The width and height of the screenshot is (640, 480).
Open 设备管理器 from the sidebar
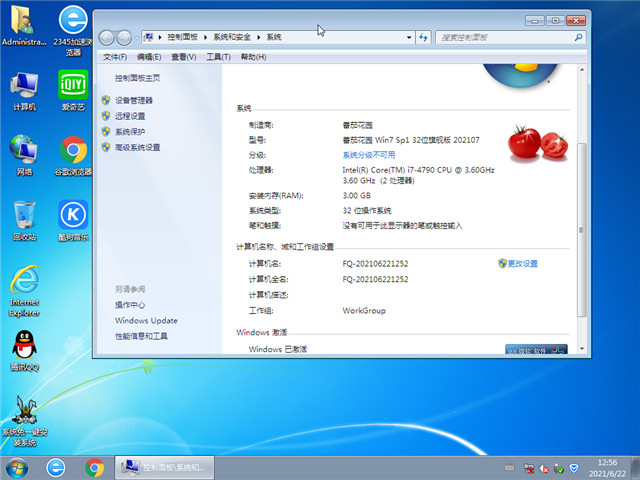[x=133, y=100]
